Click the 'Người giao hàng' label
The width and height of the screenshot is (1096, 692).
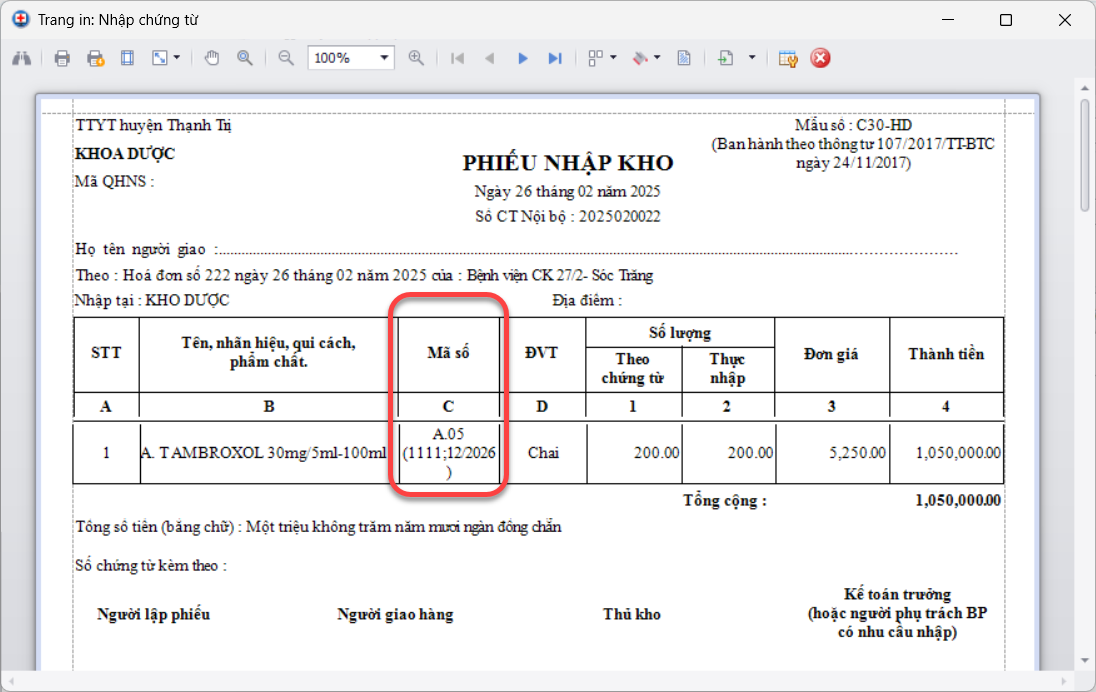click(396, 614)
